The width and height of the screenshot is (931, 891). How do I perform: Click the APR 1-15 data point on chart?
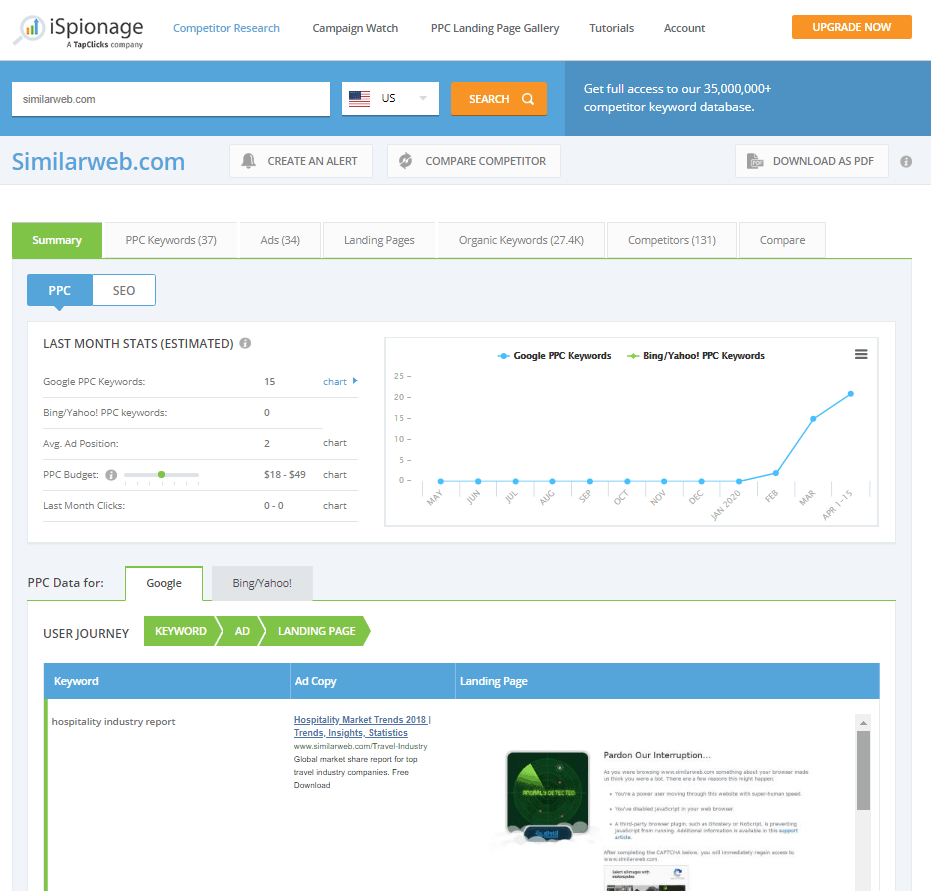[851, 394]
